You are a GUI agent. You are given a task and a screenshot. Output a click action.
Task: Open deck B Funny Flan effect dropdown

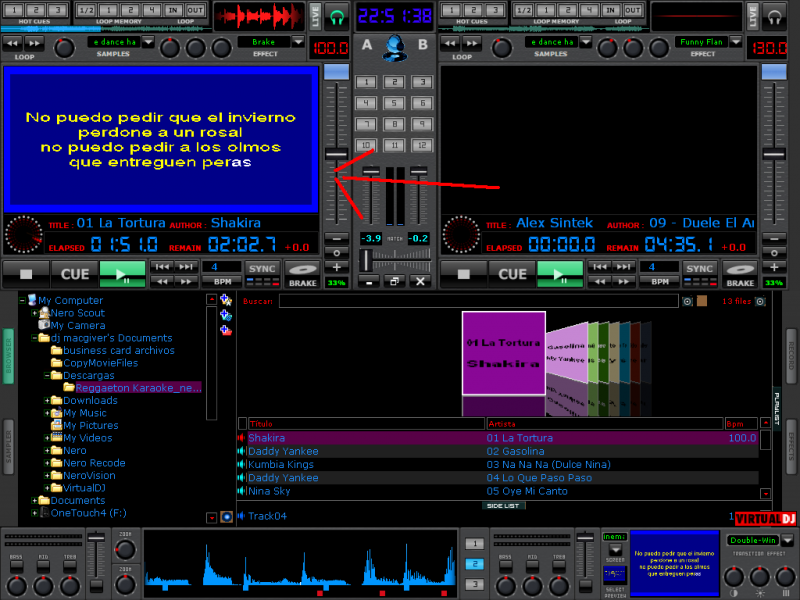click(x=736, y=41)
